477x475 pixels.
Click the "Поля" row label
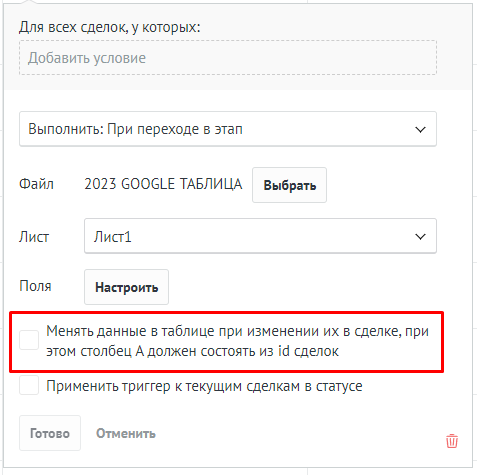[35, 286]
